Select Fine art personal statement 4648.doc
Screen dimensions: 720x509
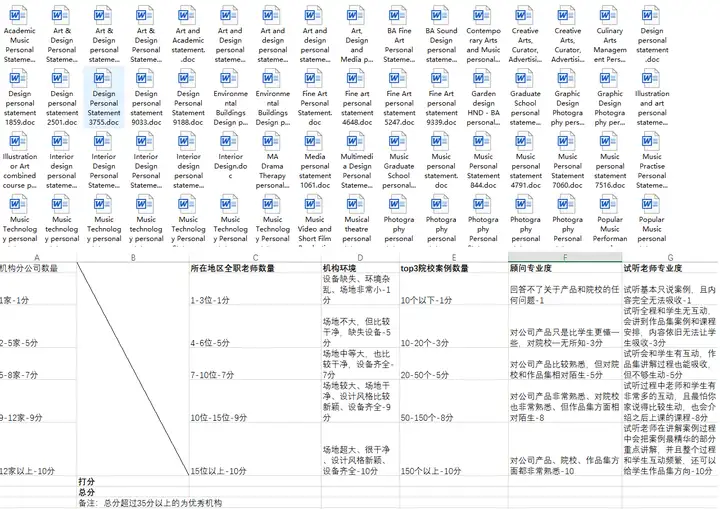[357, 98]
